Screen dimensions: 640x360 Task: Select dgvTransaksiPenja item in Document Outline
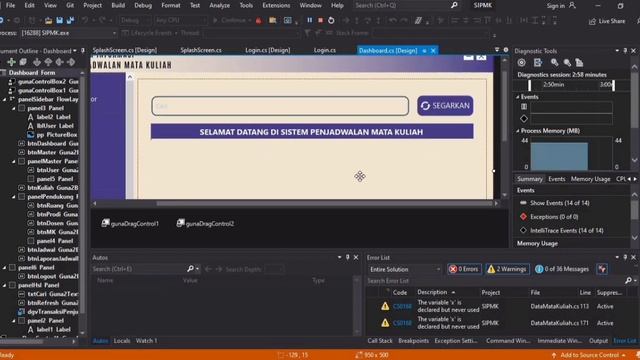point(48,311)
